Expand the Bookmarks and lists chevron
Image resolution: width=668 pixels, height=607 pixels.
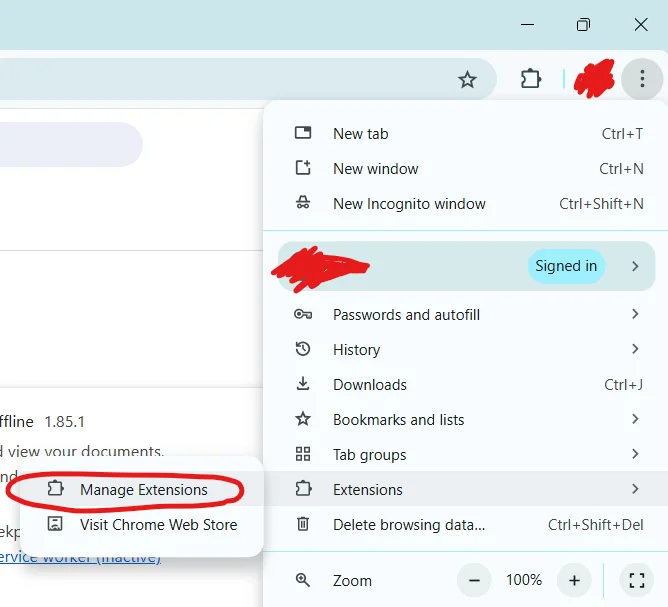635,419
